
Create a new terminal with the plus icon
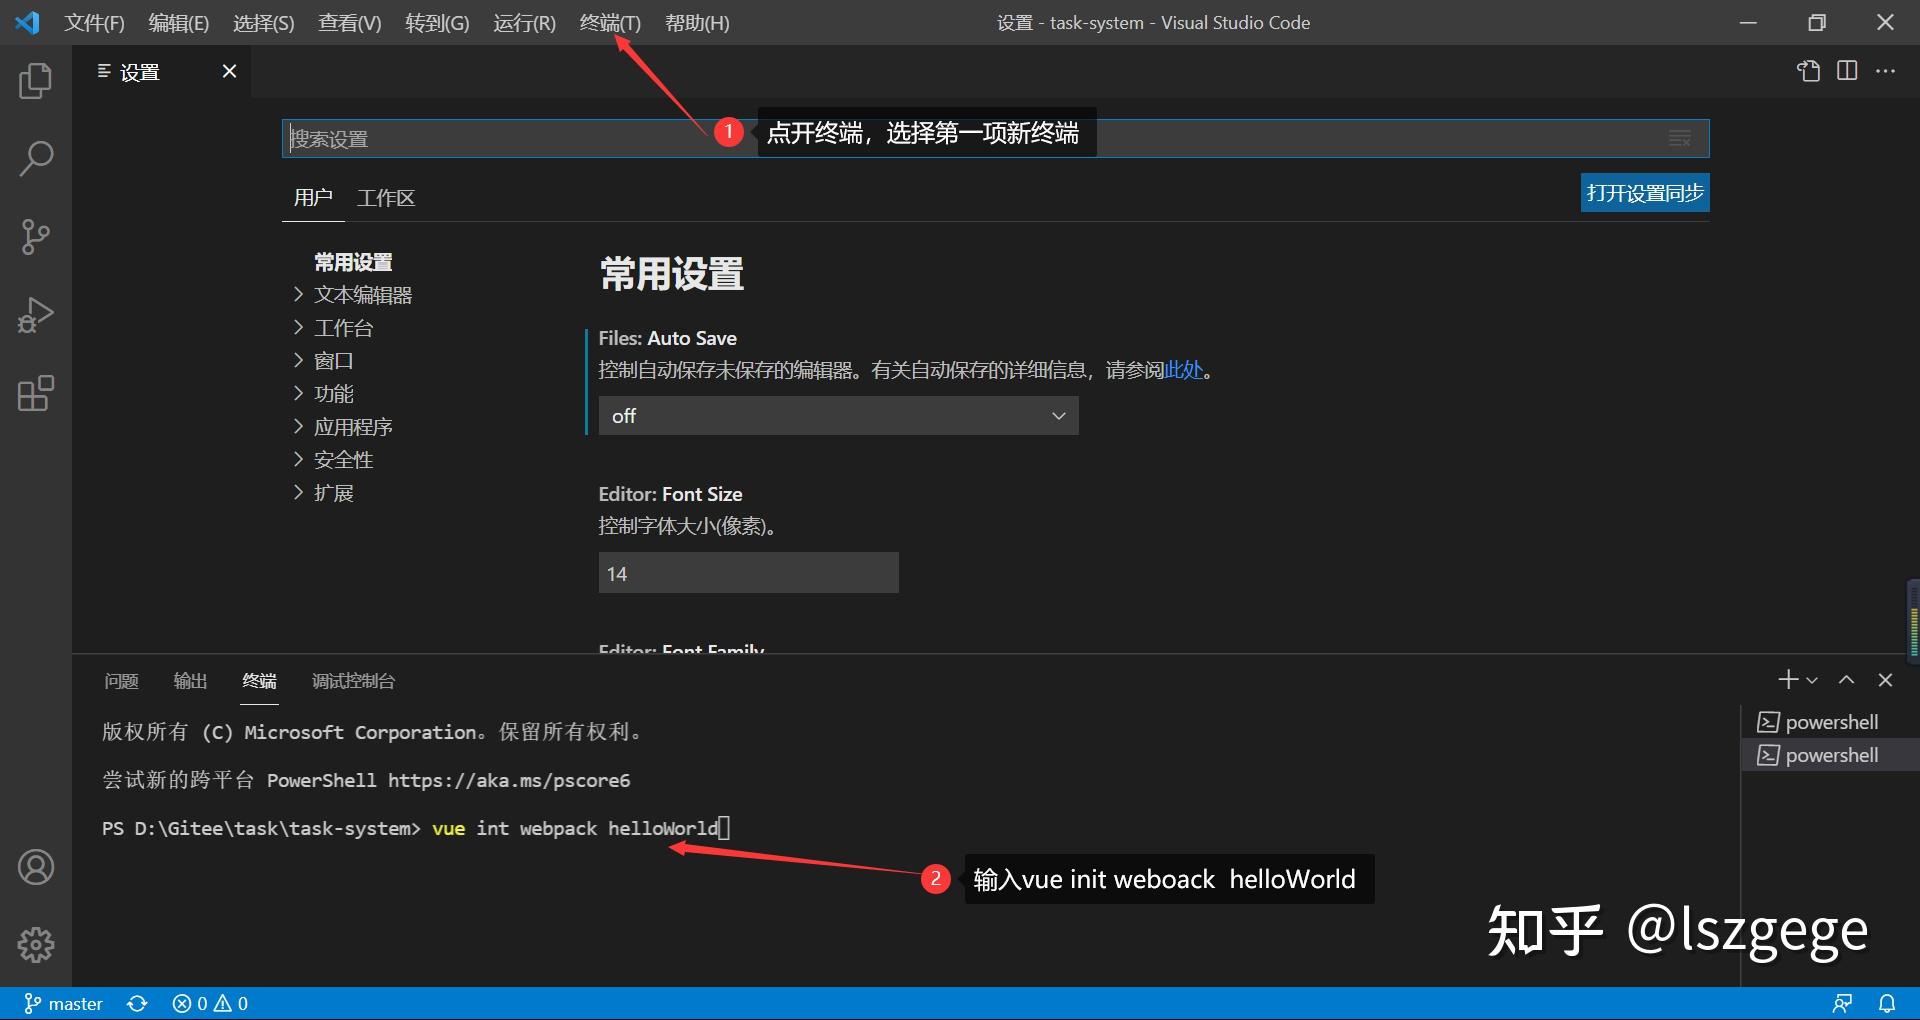click(1786, 680)
